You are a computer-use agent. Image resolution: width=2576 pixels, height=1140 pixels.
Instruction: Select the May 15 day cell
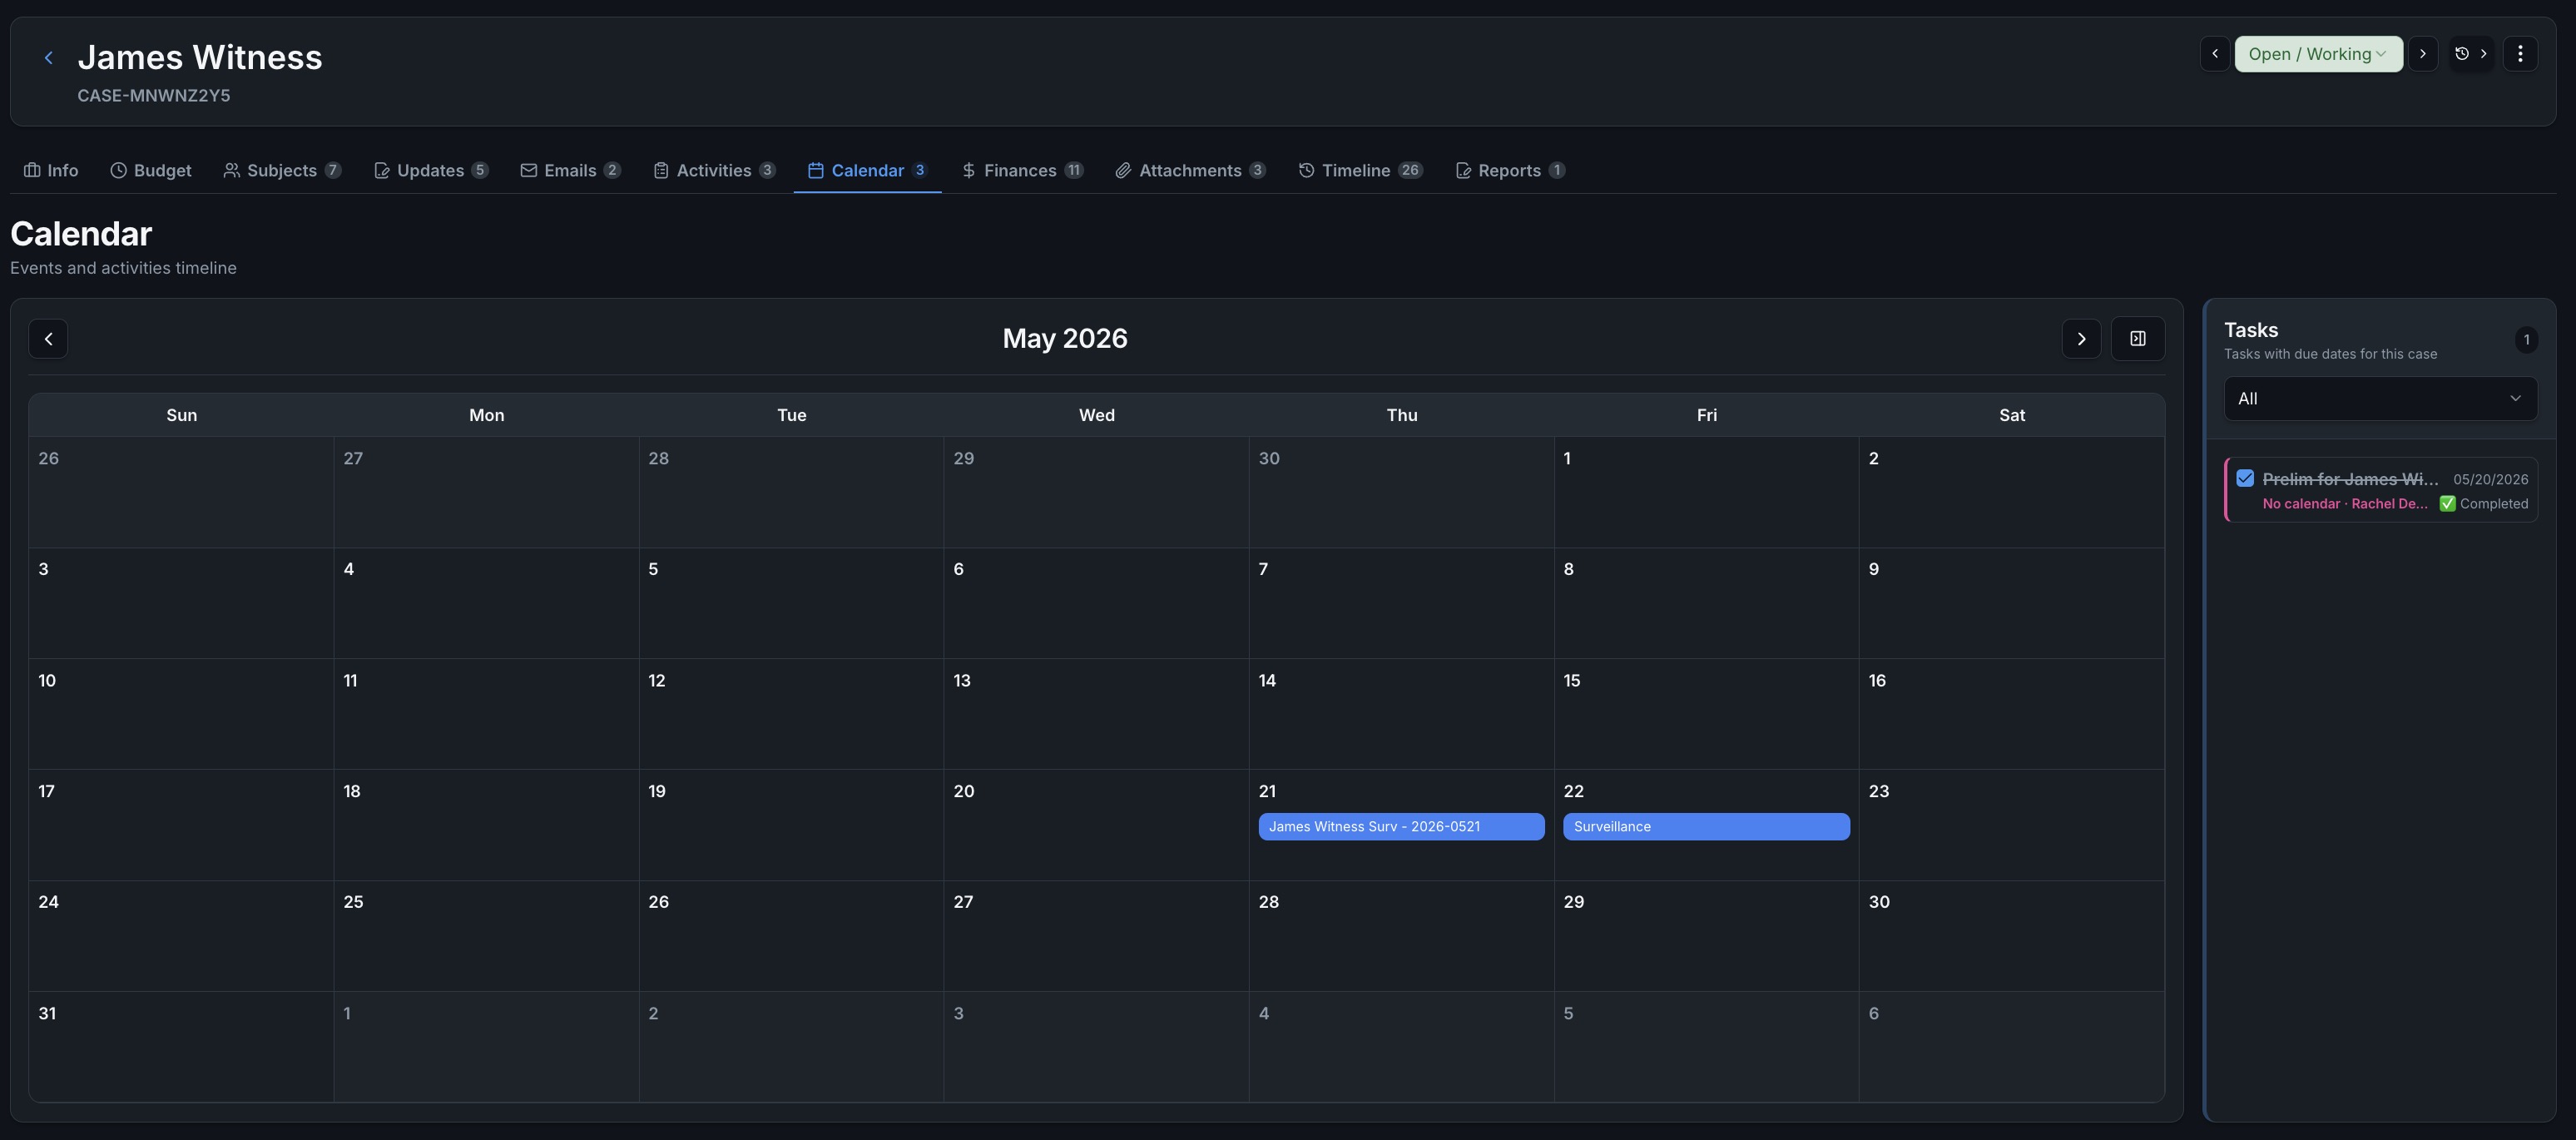1706,714
